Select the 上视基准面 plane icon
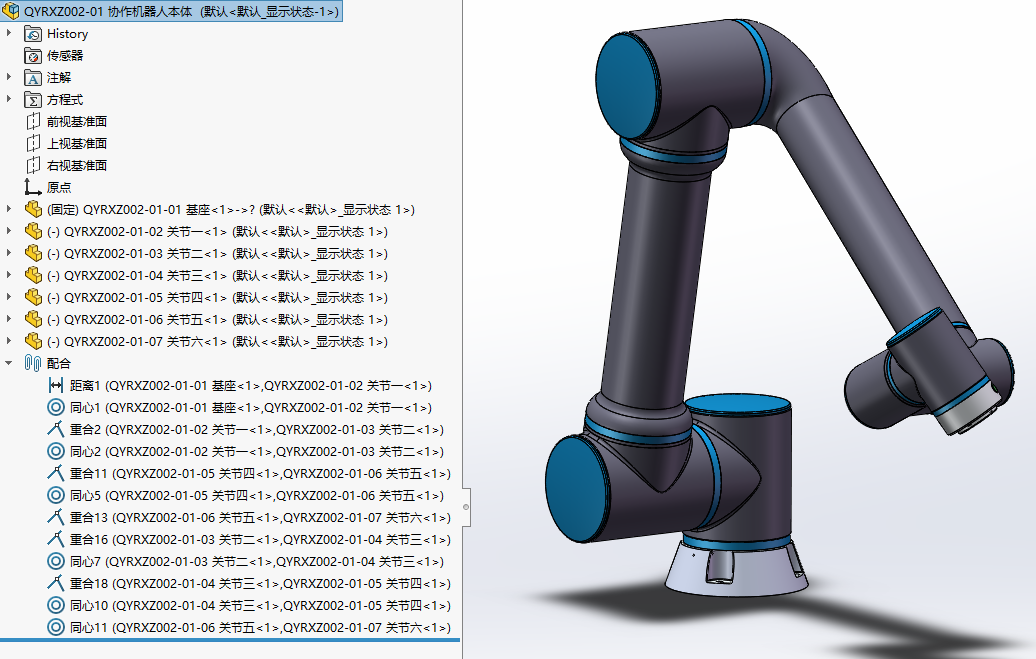This screenshot has width=1036, height=659. click(33, 143)
